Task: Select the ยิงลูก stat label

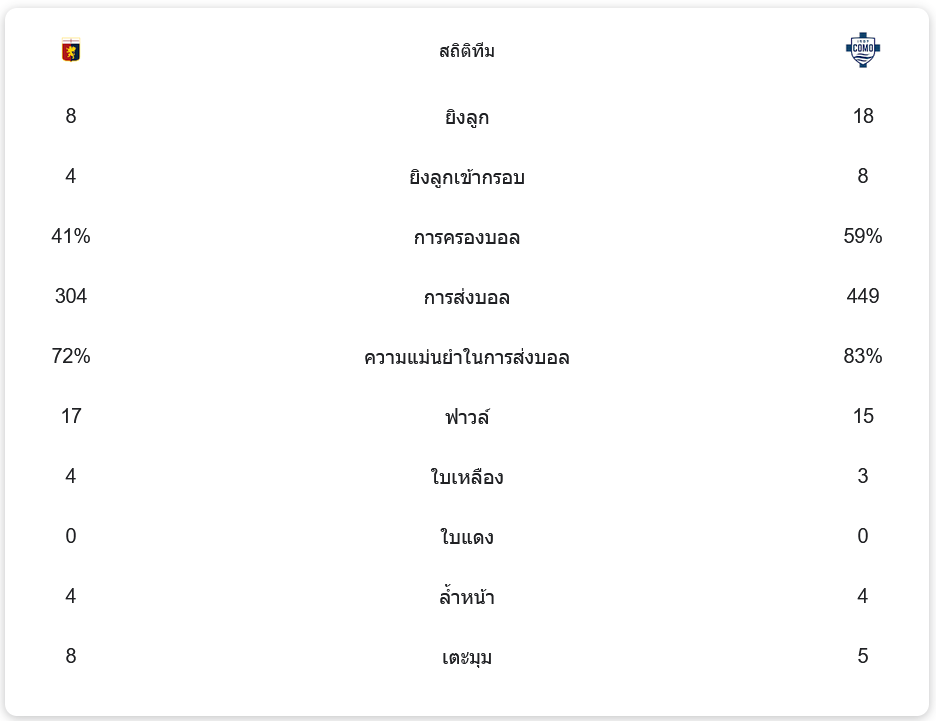Action: [467, 117]
